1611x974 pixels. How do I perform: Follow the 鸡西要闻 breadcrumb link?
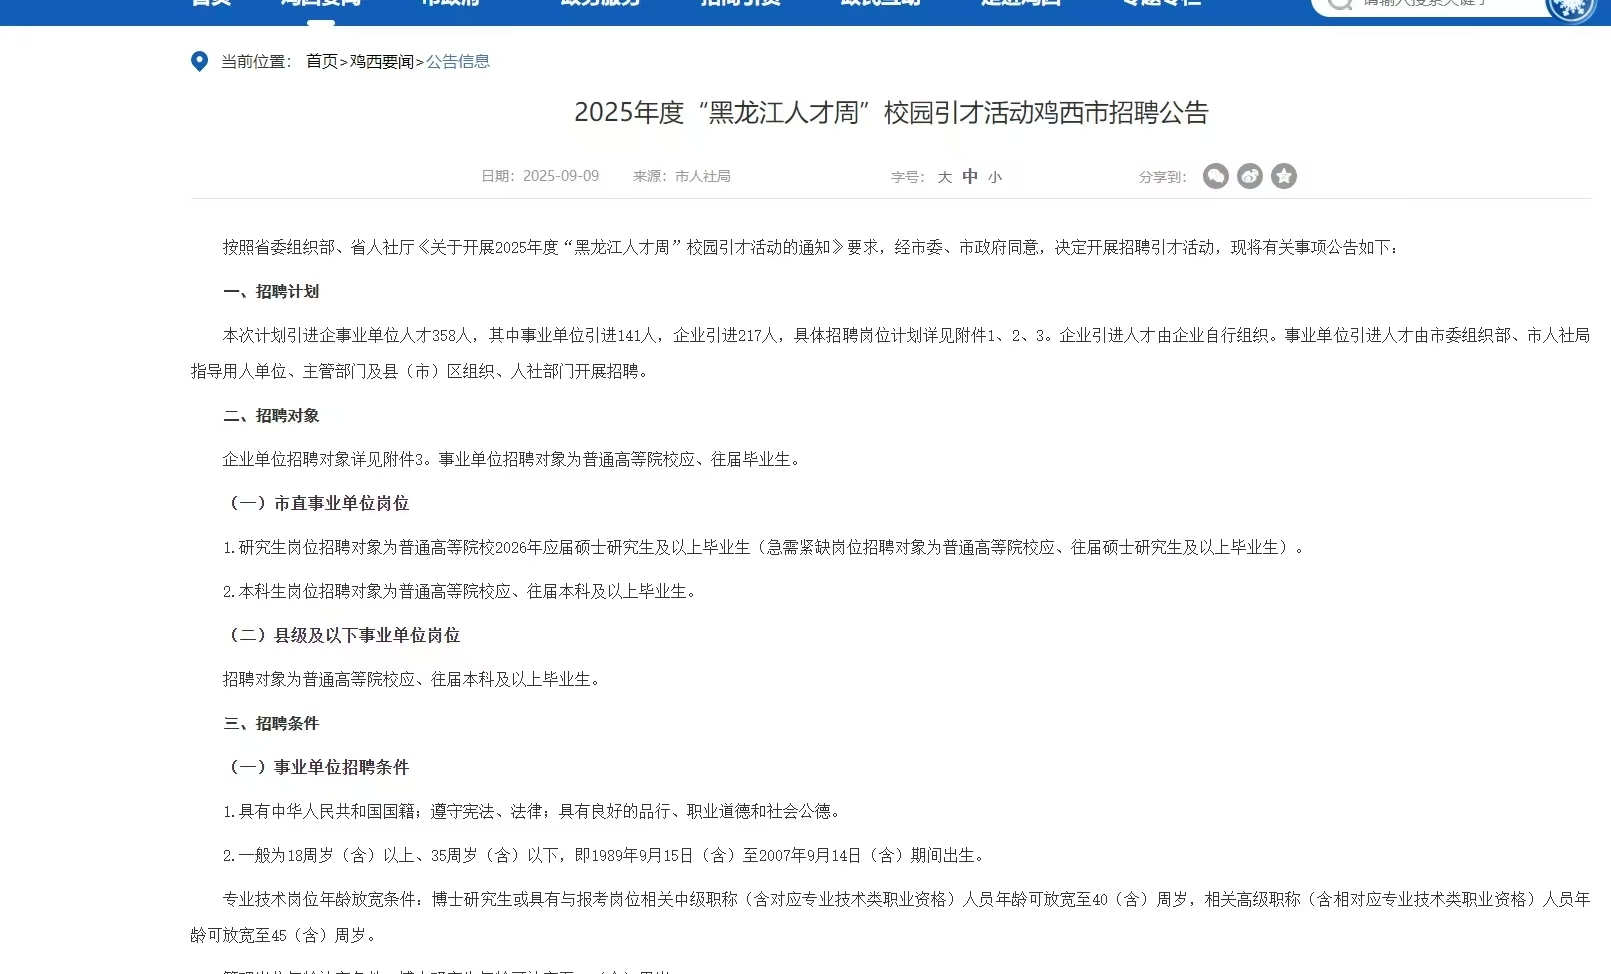tap(384, 61)
